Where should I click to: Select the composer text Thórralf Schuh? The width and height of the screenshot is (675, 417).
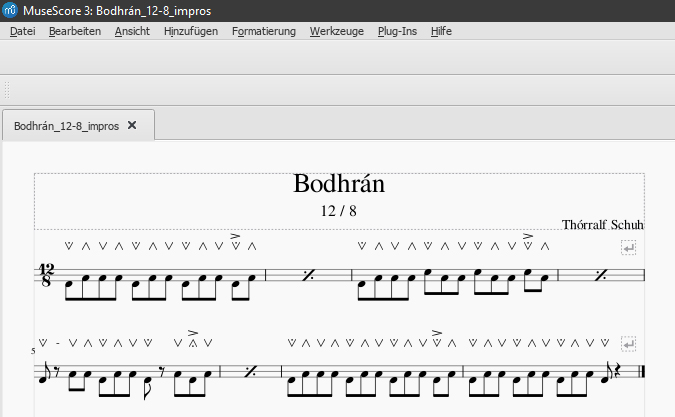point(603,224)
